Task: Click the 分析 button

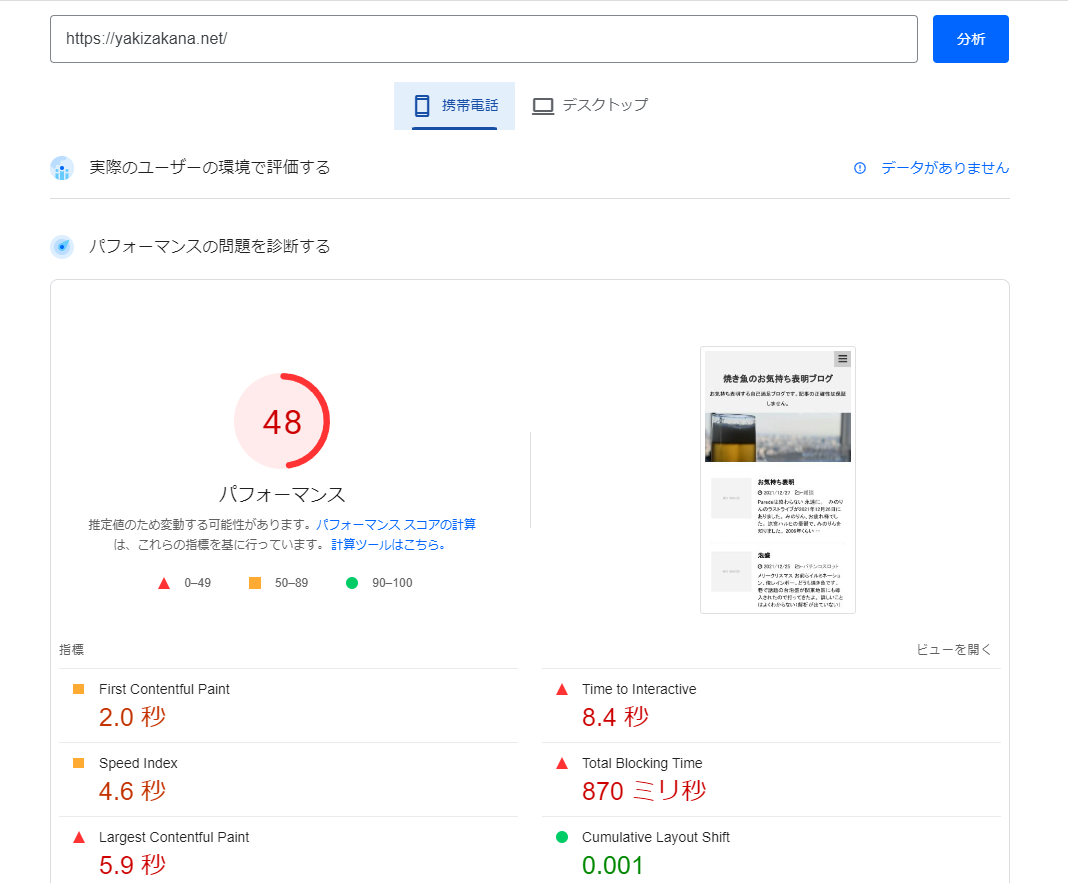Action: [x=970, y=39]
